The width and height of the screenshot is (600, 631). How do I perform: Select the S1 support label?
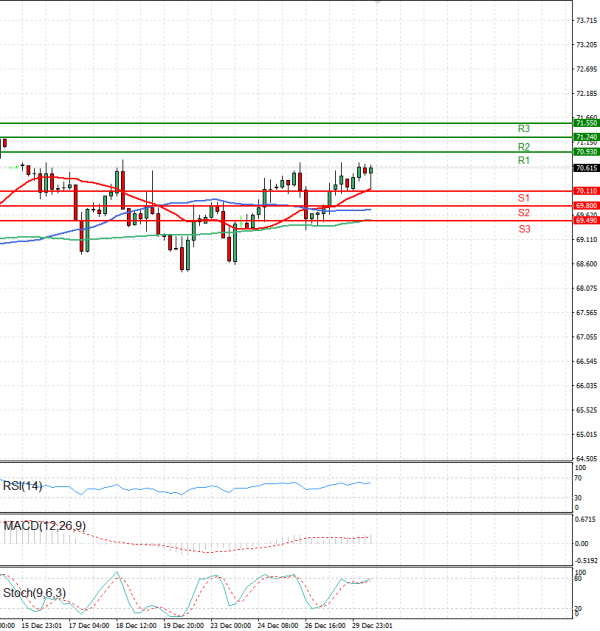click(x=524, y=198)
